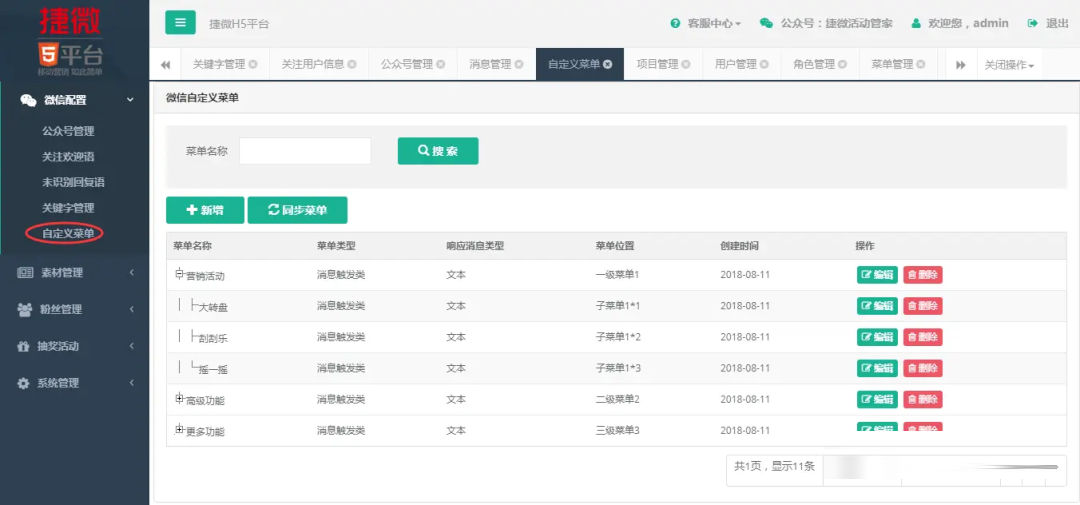Close the 关键字管理 tab with its x icon
Viewport: 1080px width, 505px height.
point(253,64)
